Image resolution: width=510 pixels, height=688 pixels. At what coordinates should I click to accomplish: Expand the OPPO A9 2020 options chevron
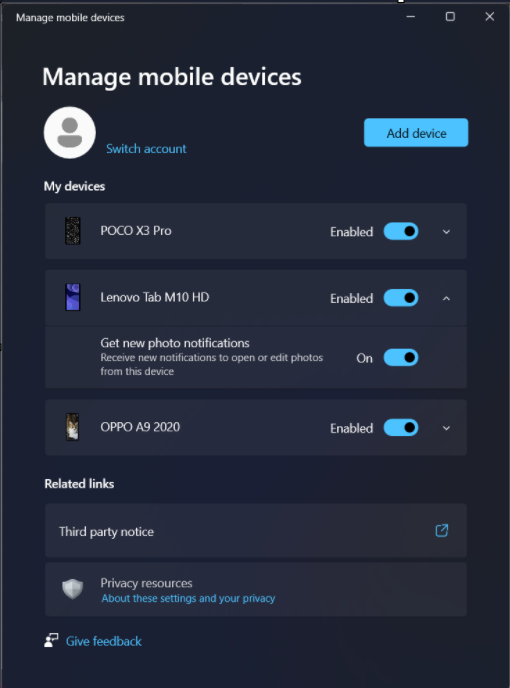tap(446, 428)
